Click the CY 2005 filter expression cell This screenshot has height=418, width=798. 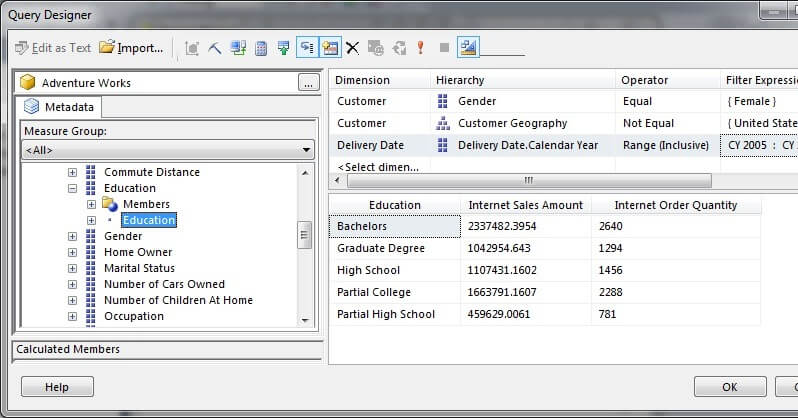tap(759, 145)
